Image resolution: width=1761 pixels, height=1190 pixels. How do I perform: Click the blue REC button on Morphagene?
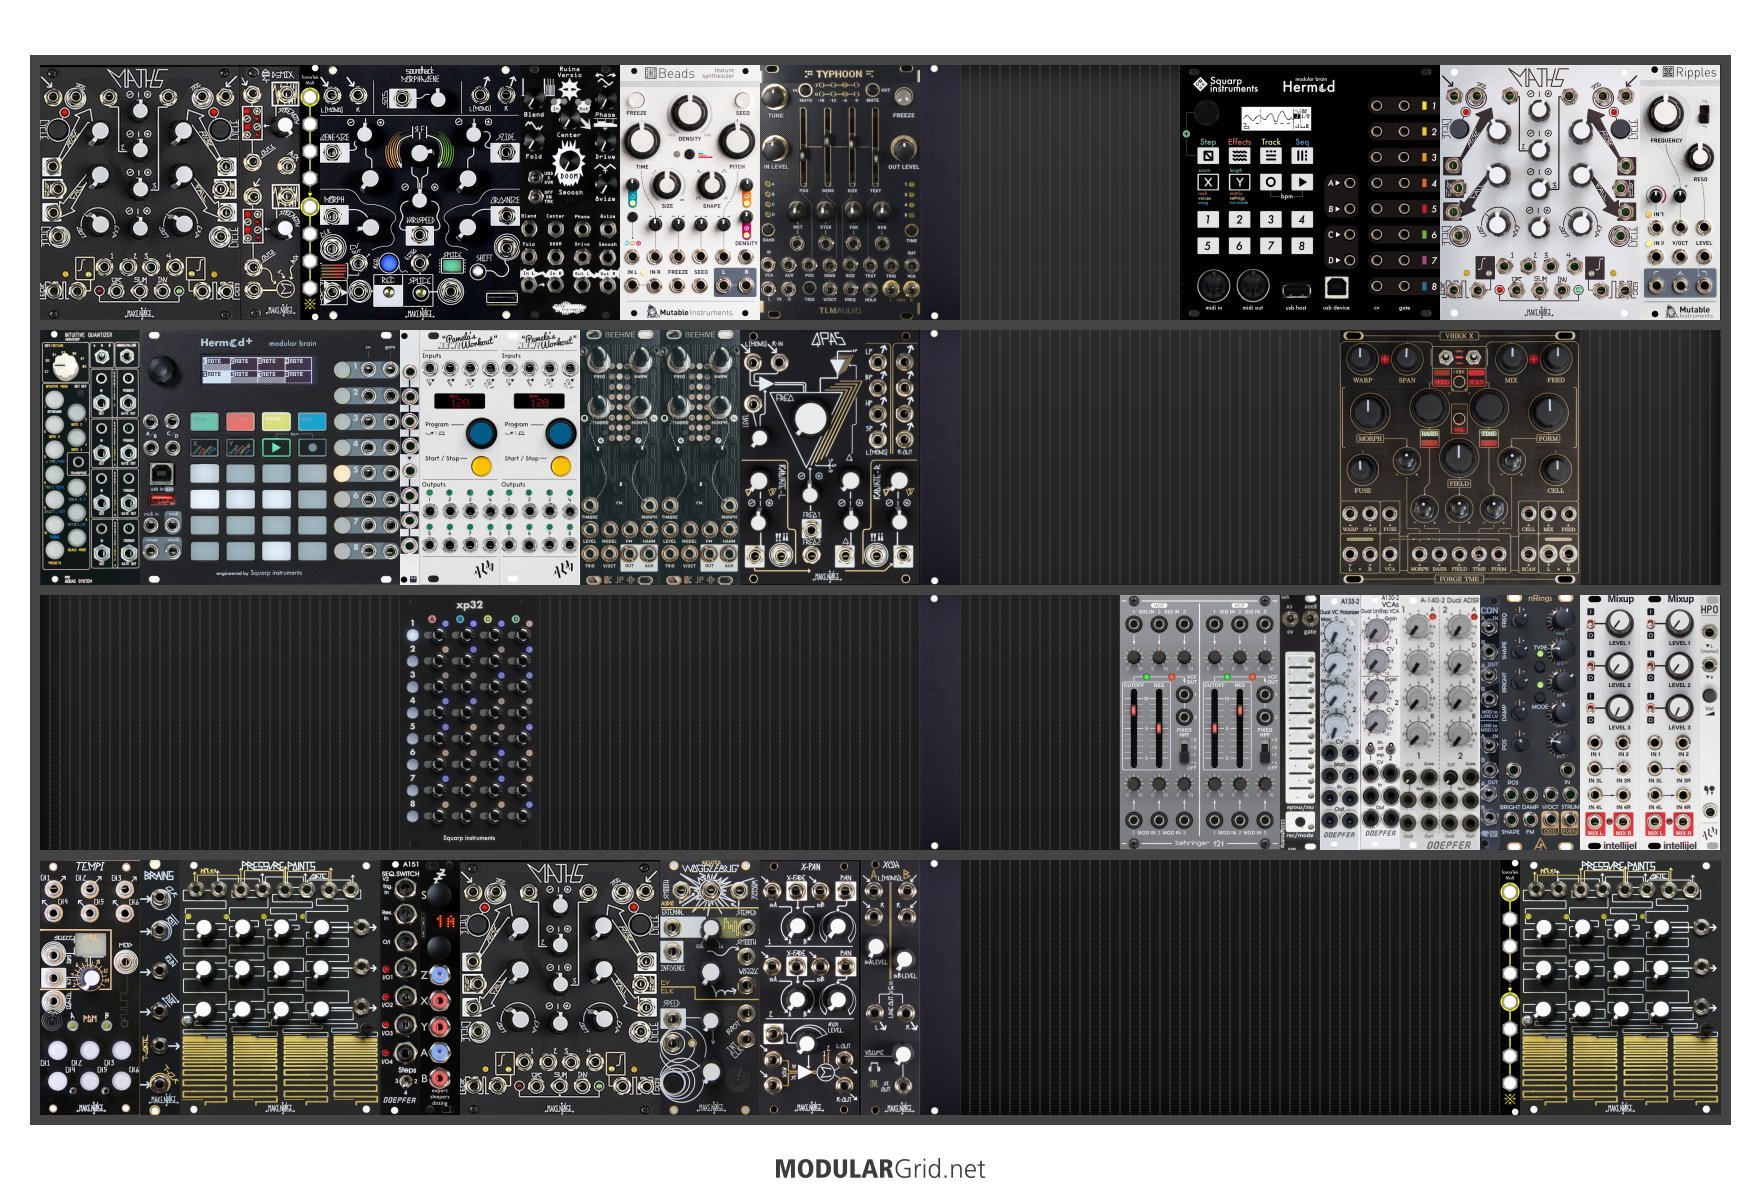click(389, 263)
